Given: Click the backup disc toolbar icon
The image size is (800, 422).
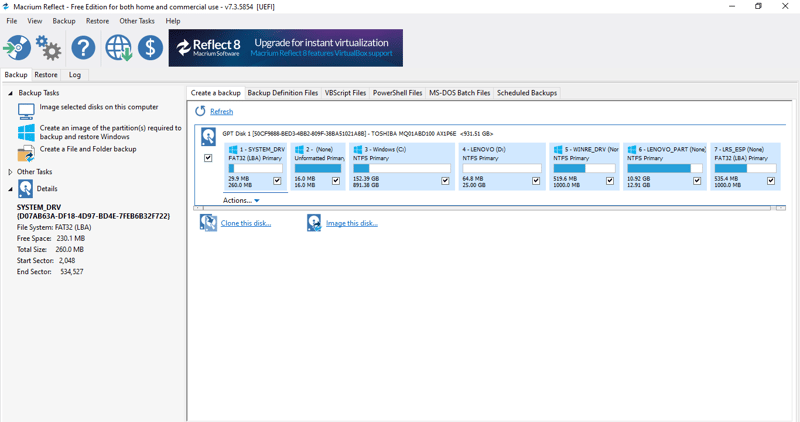Looking at the screenshot, I should click(x=17, y=47).
